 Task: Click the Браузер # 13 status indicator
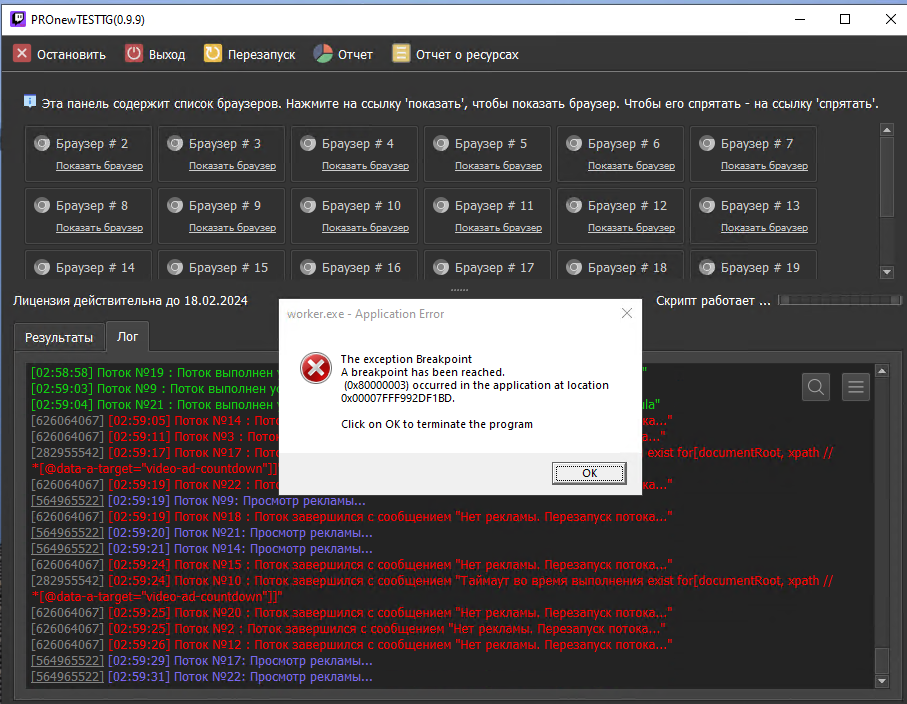pos(707,206)
